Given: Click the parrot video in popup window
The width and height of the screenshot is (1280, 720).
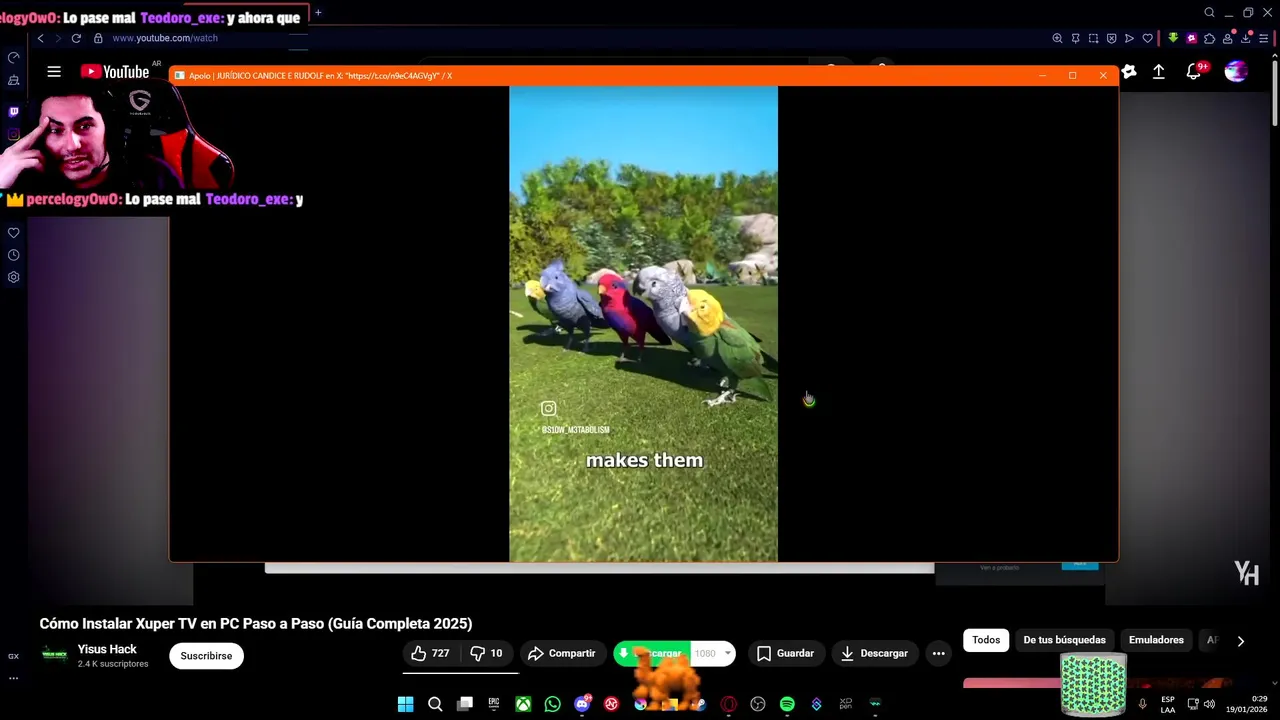Looking at the screenshot, I should 643,324.
